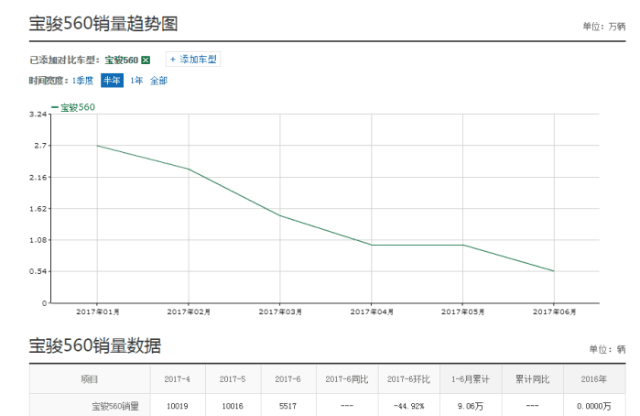Select the 半年 time range
Image resolution: width=640 pixels, height=416 pixels.
click(112, 80)
